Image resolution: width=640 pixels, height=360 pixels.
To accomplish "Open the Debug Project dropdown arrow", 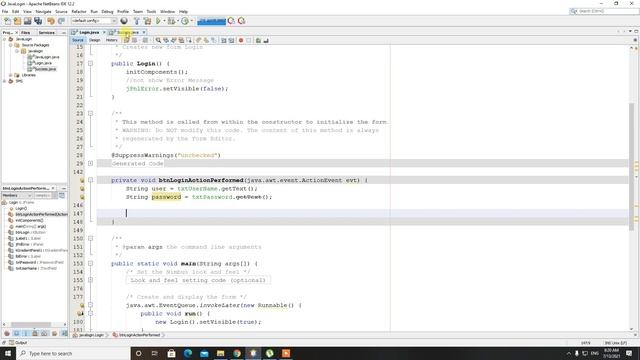I will [x=178, y=21].
